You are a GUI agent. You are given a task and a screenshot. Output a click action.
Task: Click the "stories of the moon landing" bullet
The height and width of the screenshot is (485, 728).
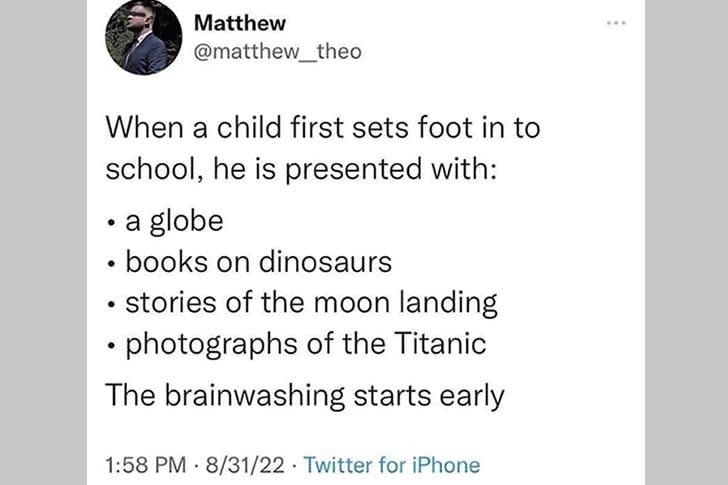311,303
